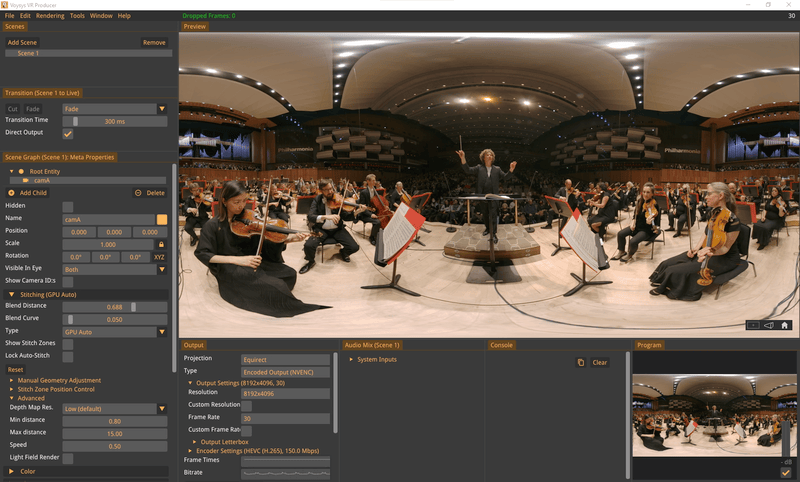
Task: Open the File menu
Action: tap(9, 16)
